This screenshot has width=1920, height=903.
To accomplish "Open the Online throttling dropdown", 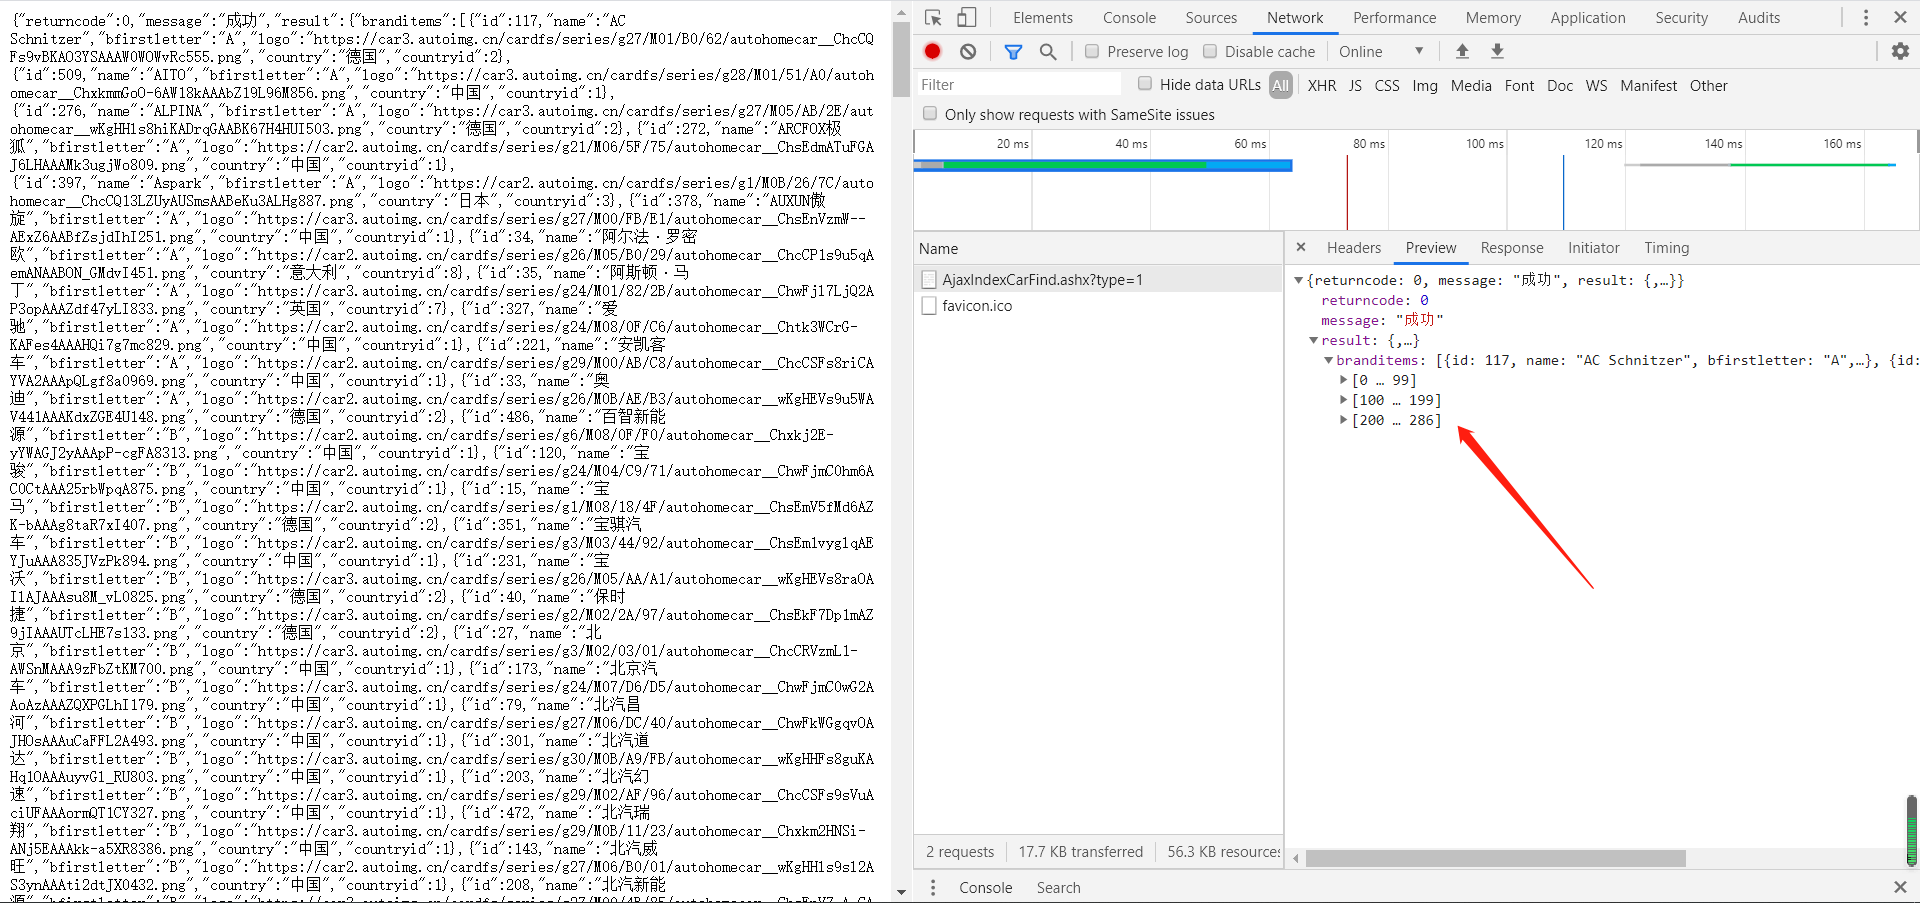I will pyautogui.click(x=1381, y=51).
